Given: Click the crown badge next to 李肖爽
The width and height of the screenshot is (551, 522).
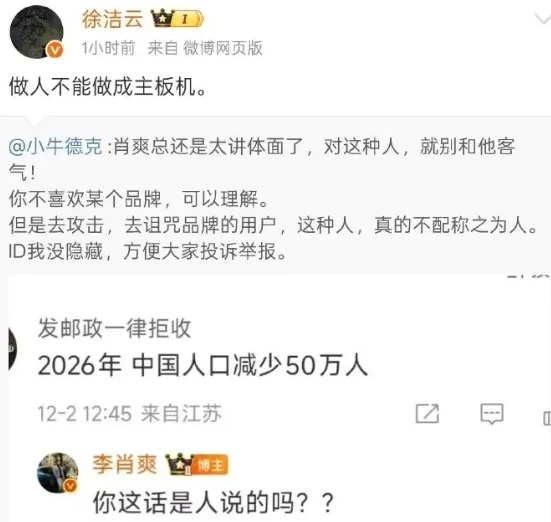Looking at the screenshot, I should point(180,464).
